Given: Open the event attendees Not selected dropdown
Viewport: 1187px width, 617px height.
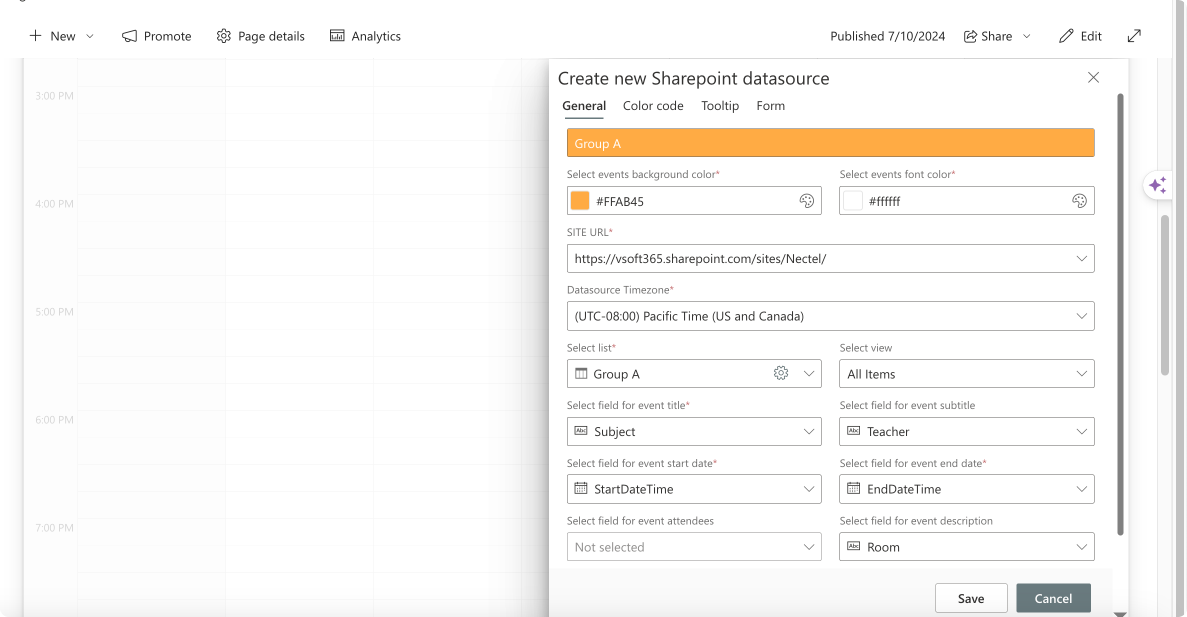Looking at the screenshot, I should 694,547.
